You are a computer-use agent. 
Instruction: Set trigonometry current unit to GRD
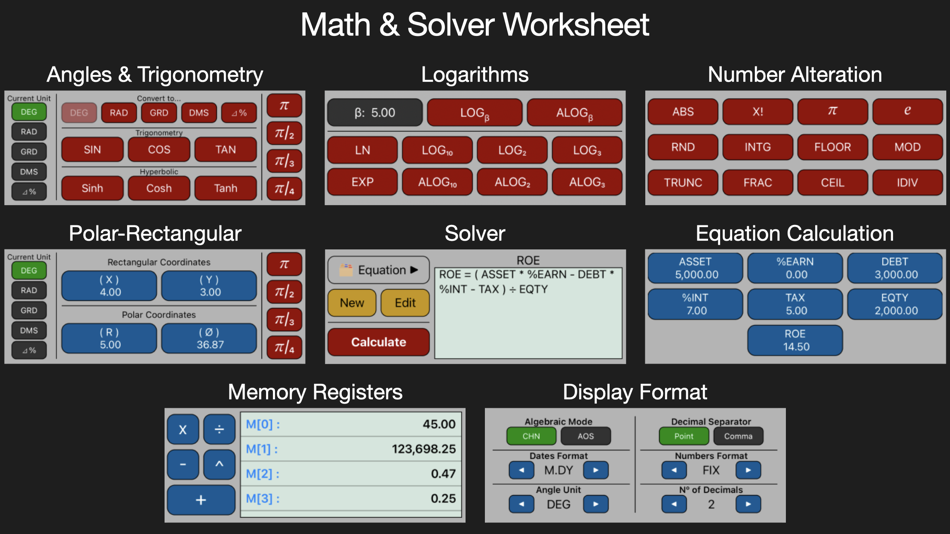pos(29,152)
